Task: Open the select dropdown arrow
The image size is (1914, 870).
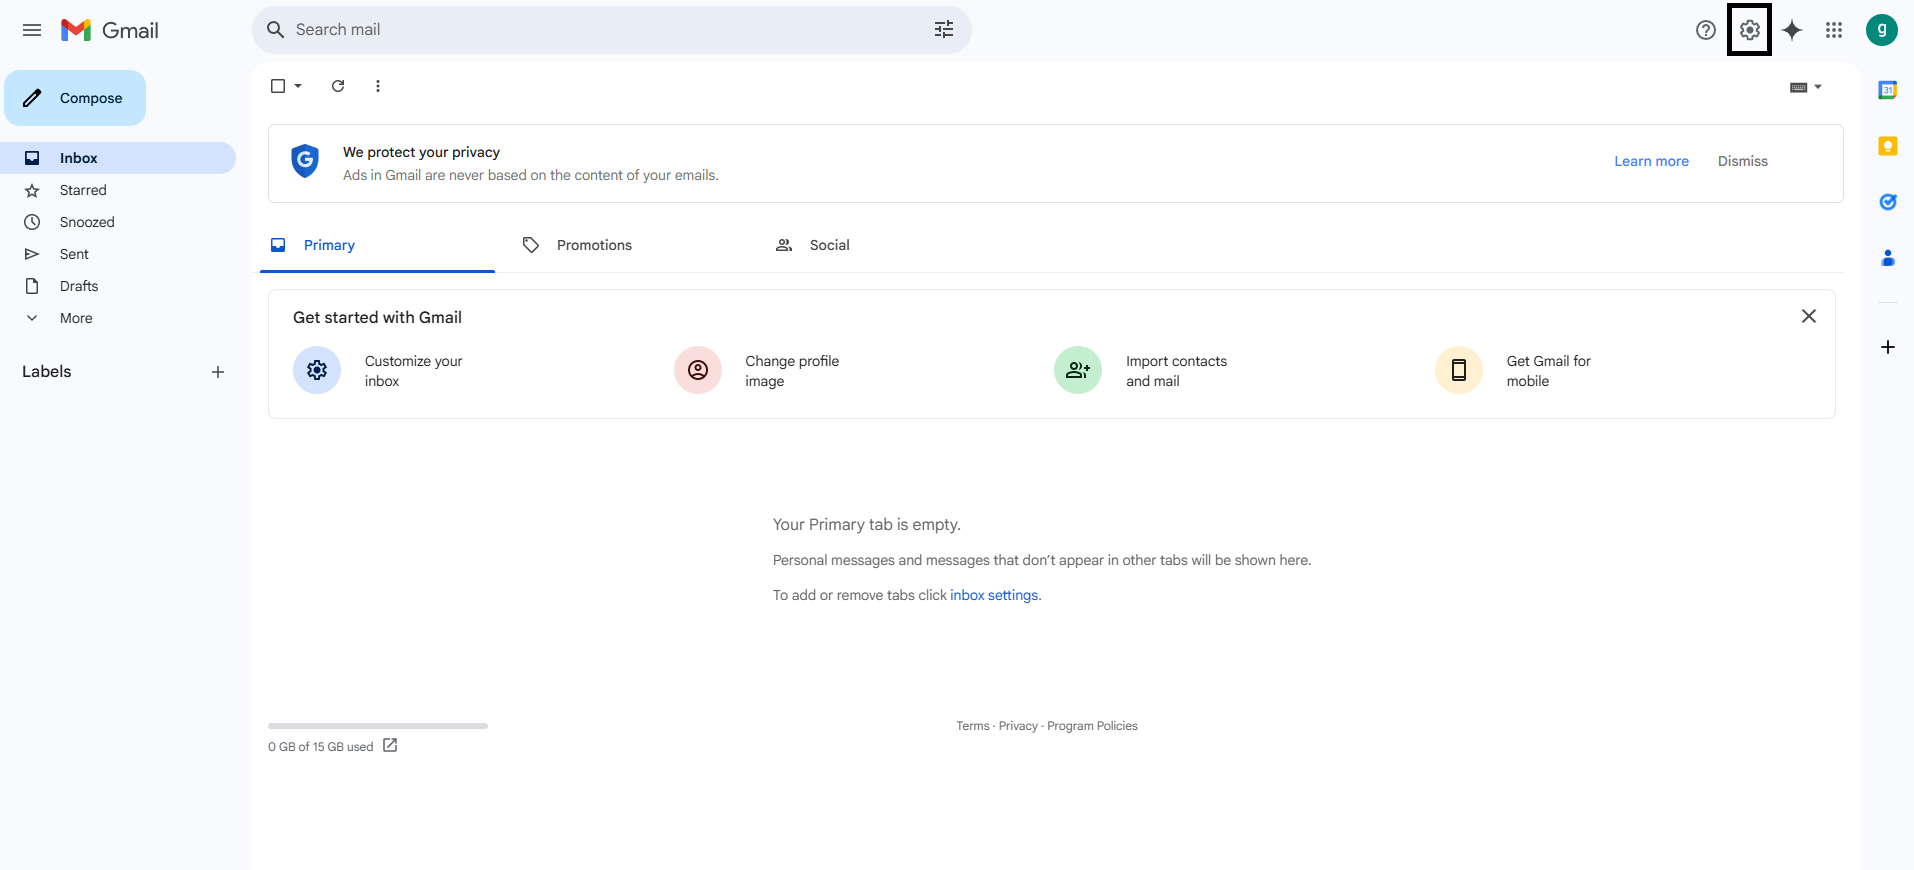Action: click(x=298, y=86)
